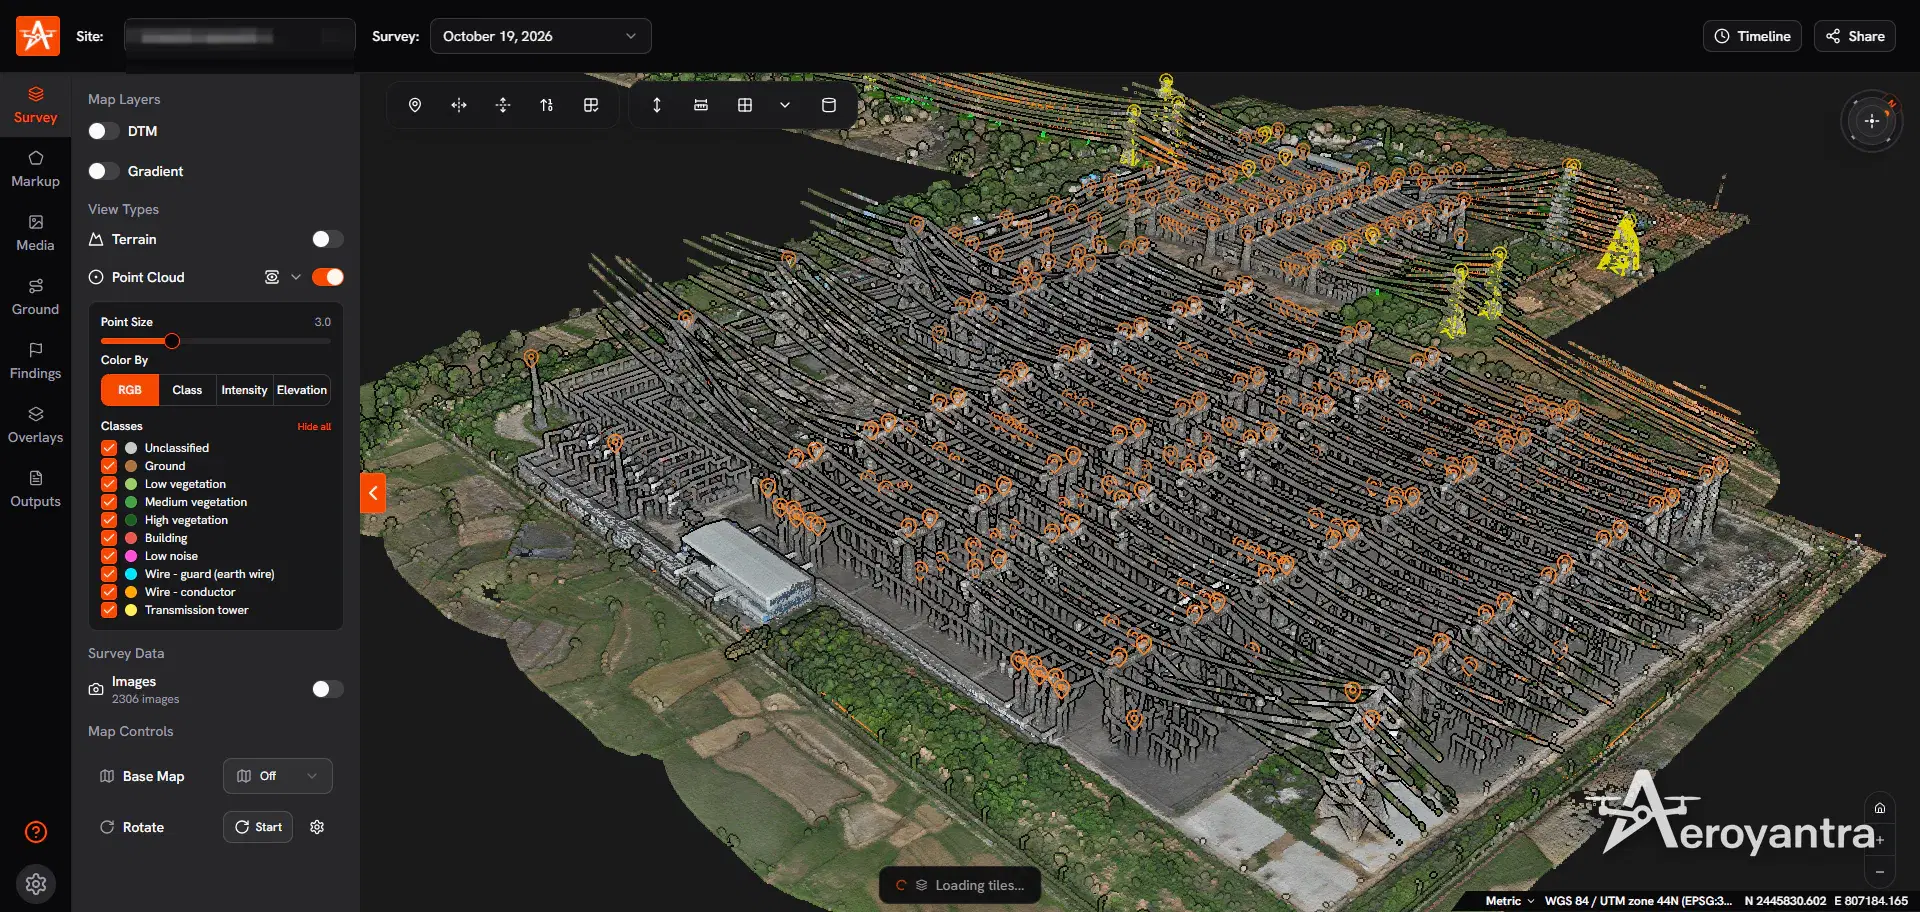Click the sort order arrow tool
1920x912 pixels.
547,105
